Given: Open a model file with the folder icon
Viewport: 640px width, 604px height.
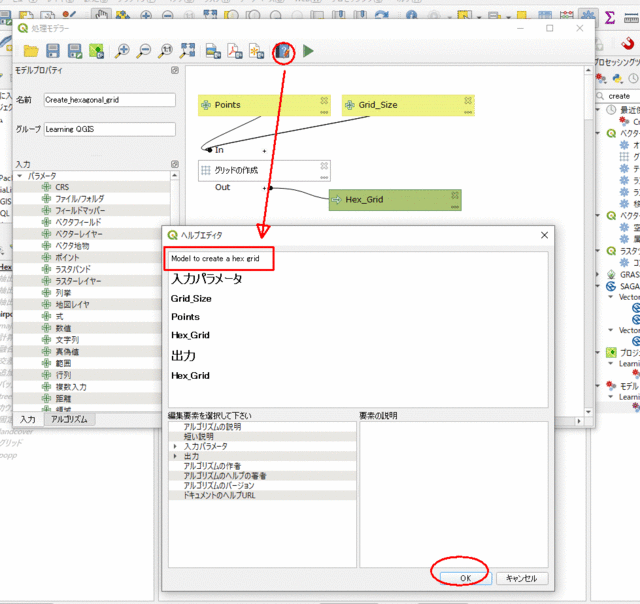Looking at the screenshot, I should coord(31,51).
